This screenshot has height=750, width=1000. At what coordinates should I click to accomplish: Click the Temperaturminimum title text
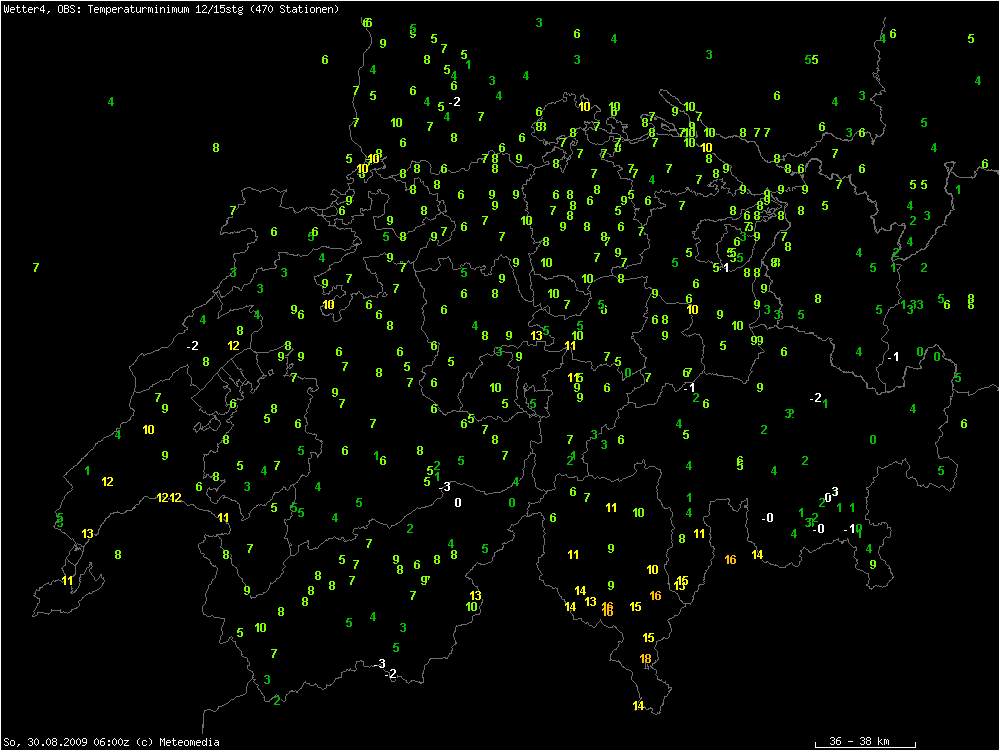pos(170,9)
